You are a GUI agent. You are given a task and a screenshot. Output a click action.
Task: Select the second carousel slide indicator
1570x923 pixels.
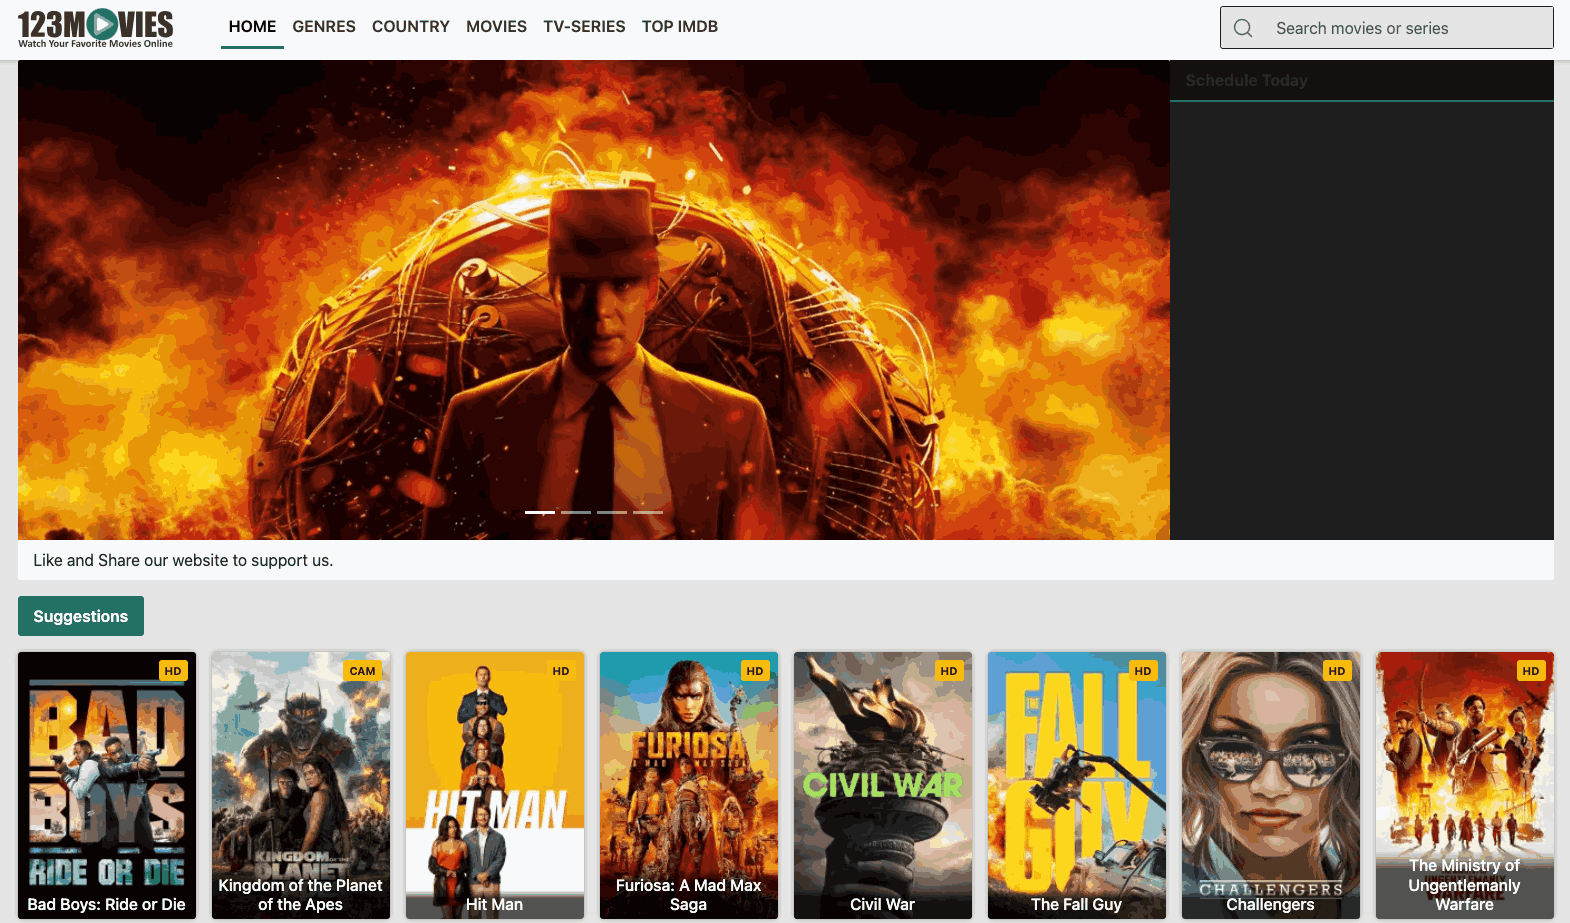pos(576,512)
